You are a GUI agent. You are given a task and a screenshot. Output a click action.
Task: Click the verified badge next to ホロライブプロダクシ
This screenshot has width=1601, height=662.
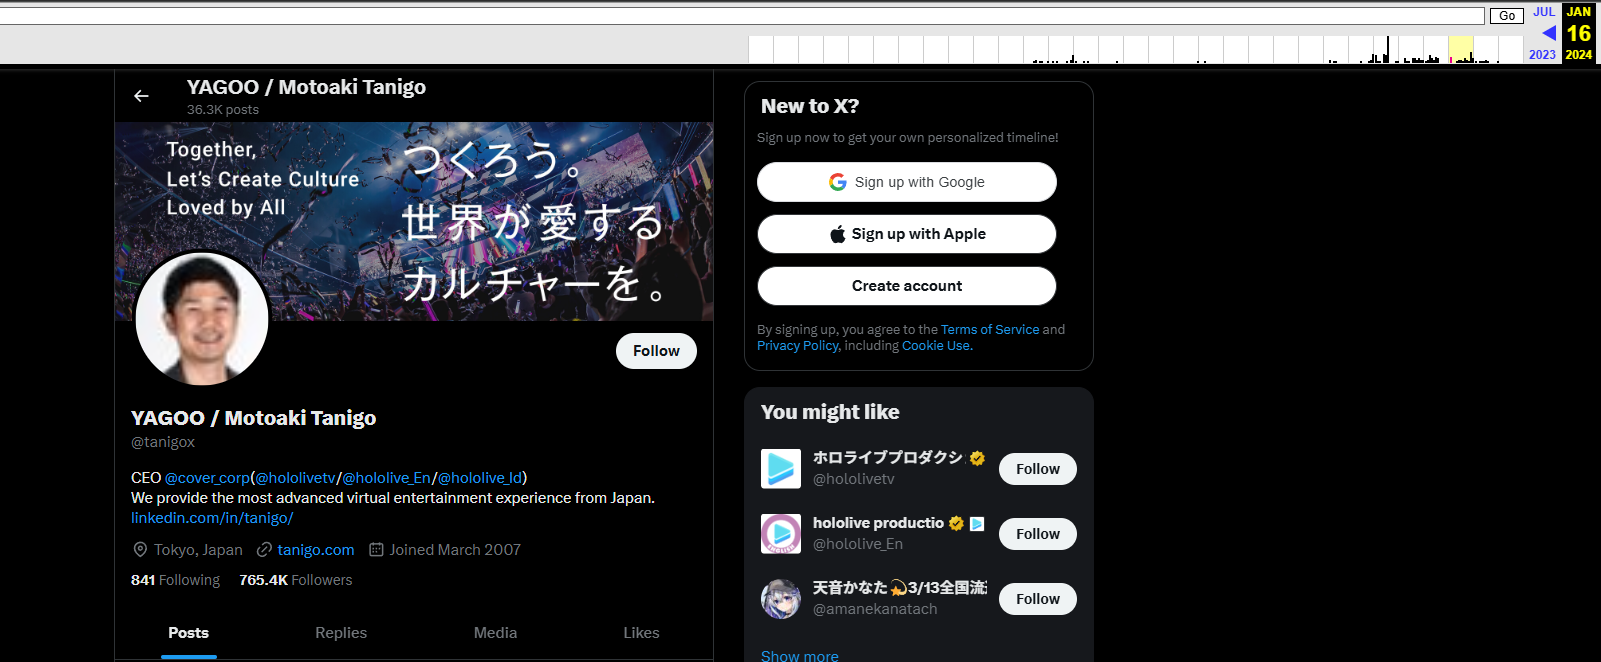(x=977, y=458)
